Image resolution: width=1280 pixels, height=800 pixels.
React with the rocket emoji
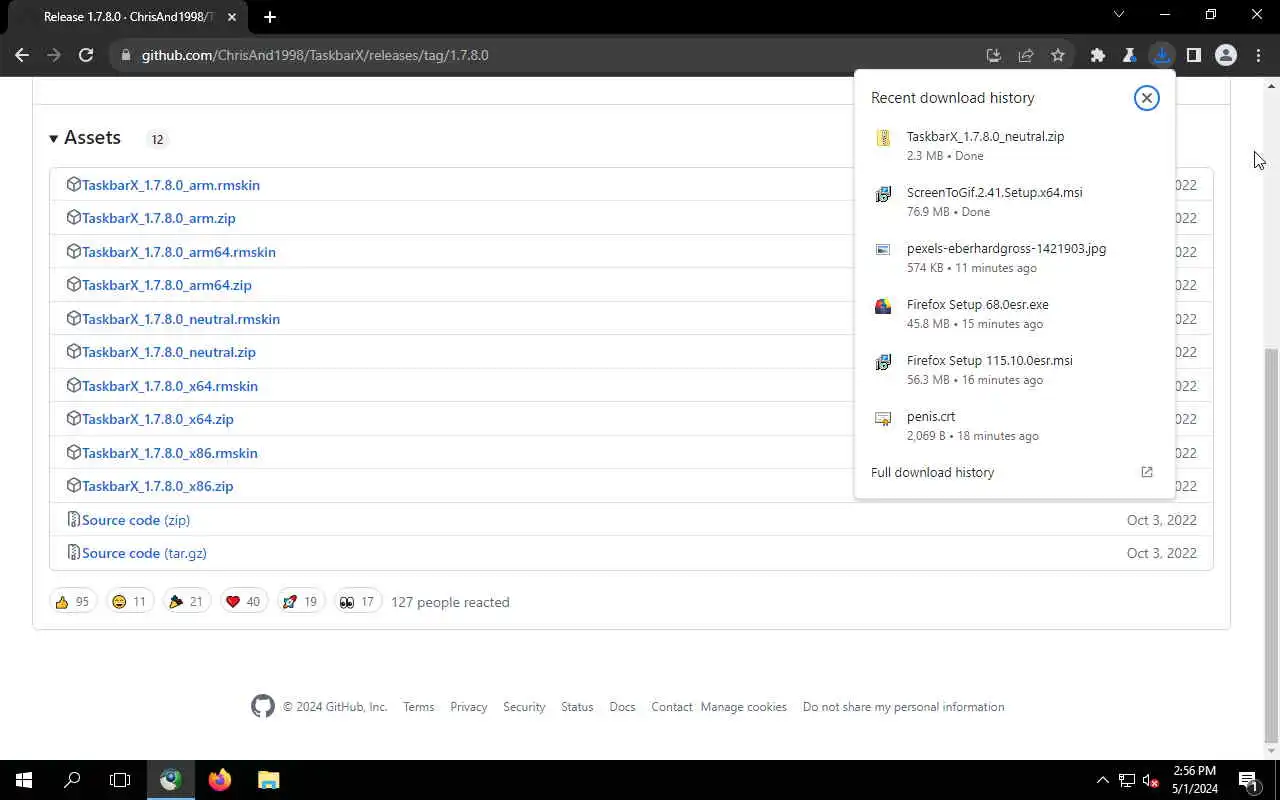[301, 601]
